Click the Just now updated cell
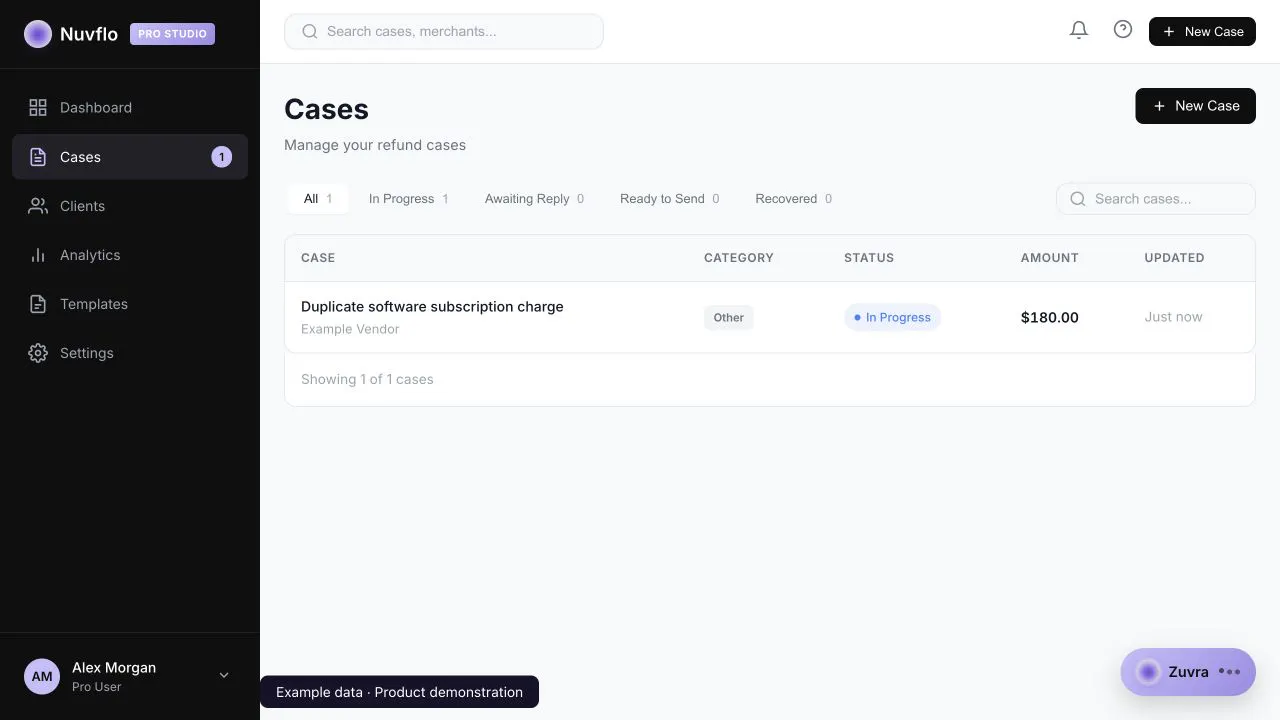Screen dimensions: 1280x720 tap(1174, 317)
